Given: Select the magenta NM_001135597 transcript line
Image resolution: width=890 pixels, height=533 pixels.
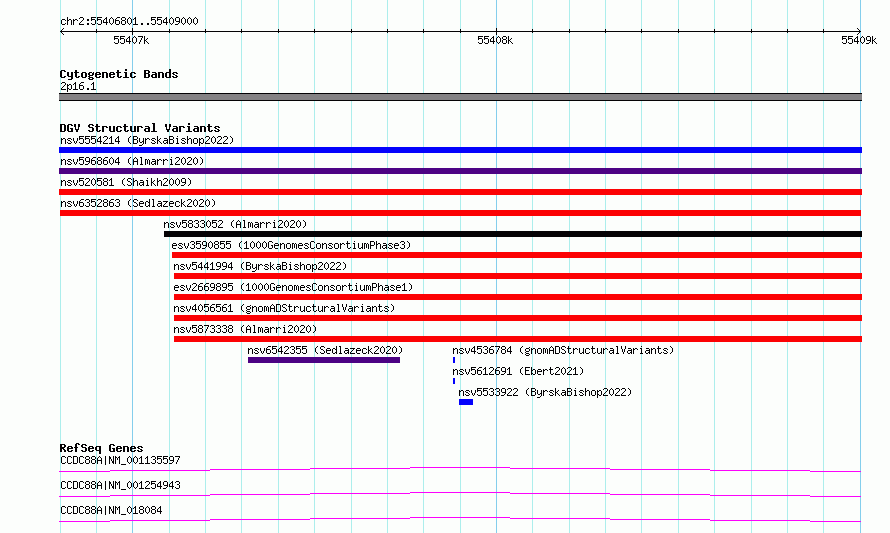Looking at the screenshot, I should (460, 469).
